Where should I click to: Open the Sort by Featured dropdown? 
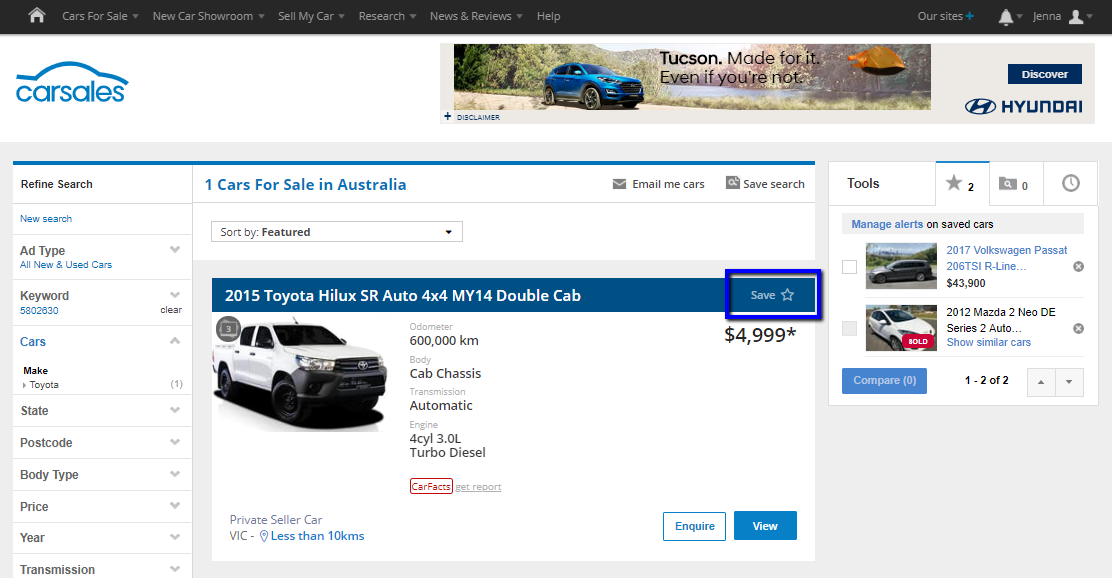pos(337,232)
